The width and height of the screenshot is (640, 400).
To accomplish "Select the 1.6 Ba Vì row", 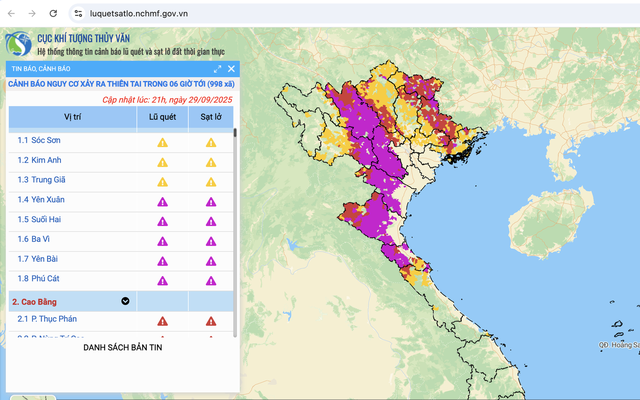I will [x=121, y=241].
